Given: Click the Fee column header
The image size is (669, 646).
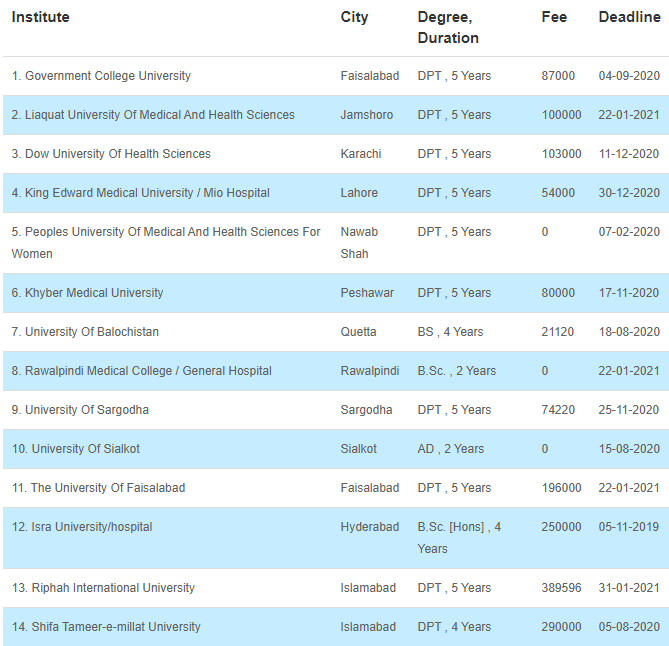Looking at the screenshot, I should (x=554, y=17).
